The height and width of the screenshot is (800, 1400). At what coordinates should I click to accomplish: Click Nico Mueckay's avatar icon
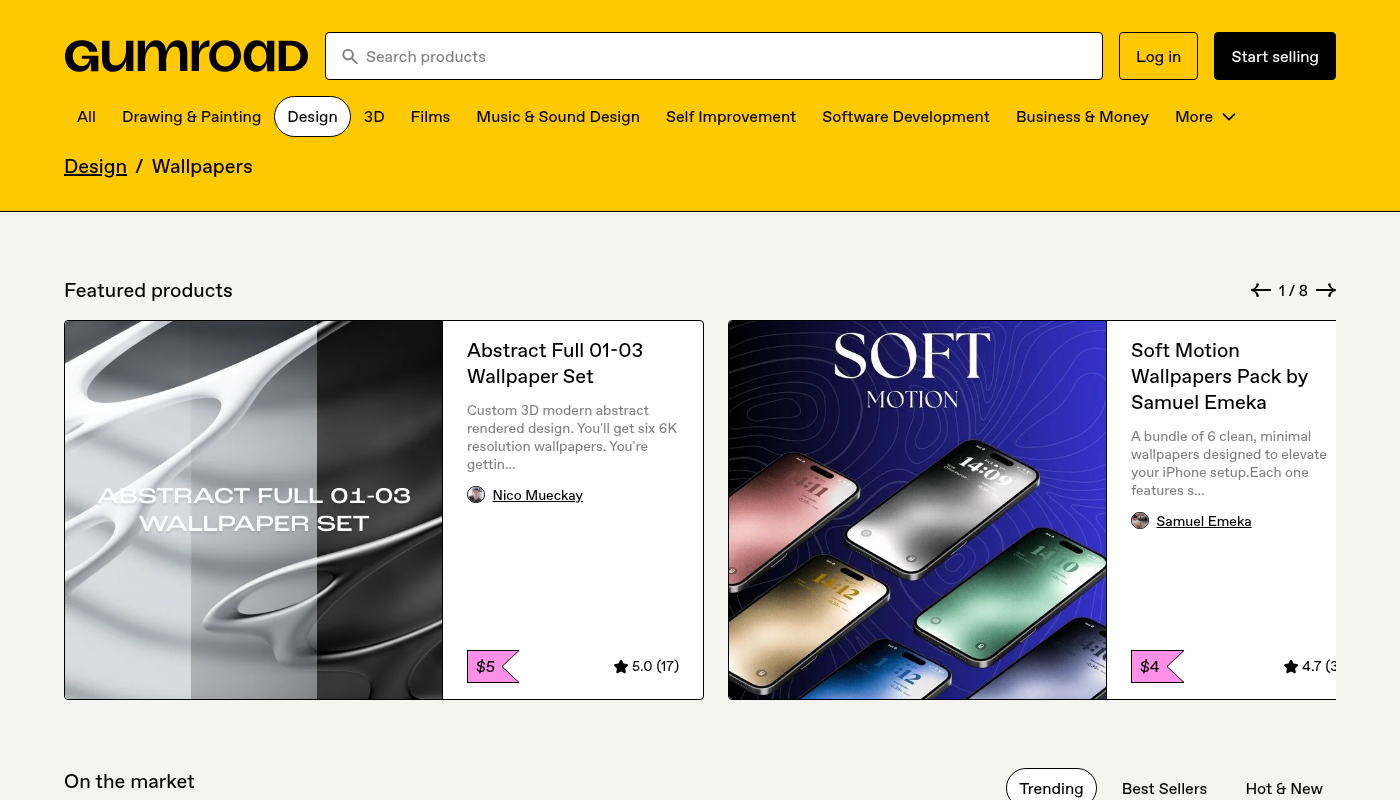476,495
